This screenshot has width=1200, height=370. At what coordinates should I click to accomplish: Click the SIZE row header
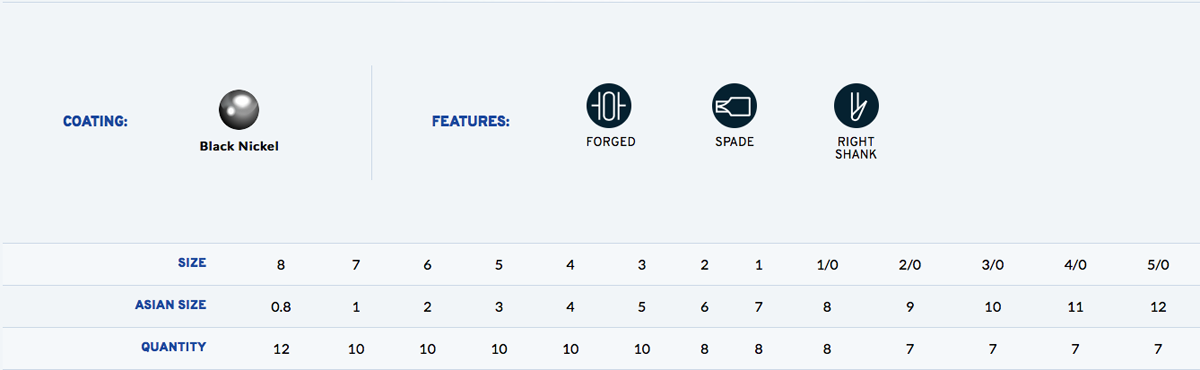[x=192, y=263]
